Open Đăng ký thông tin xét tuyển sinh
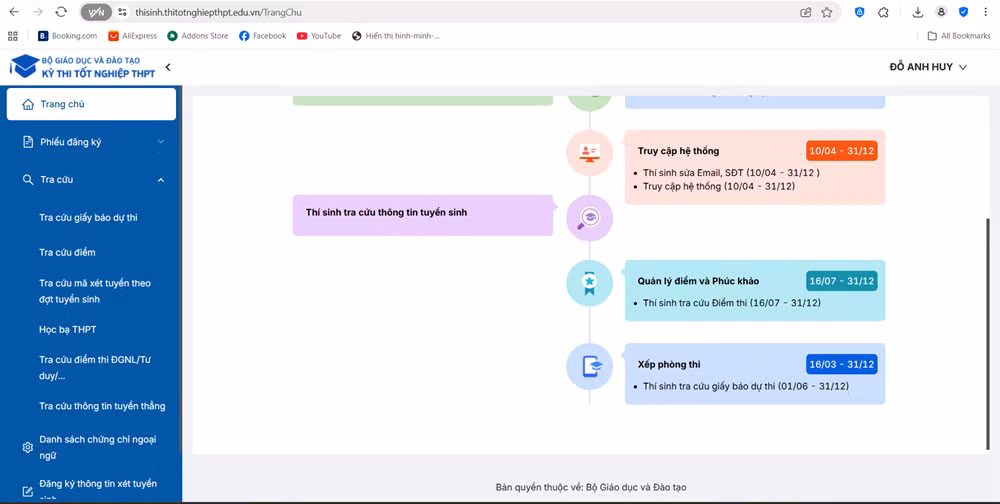 click(98, 490)
